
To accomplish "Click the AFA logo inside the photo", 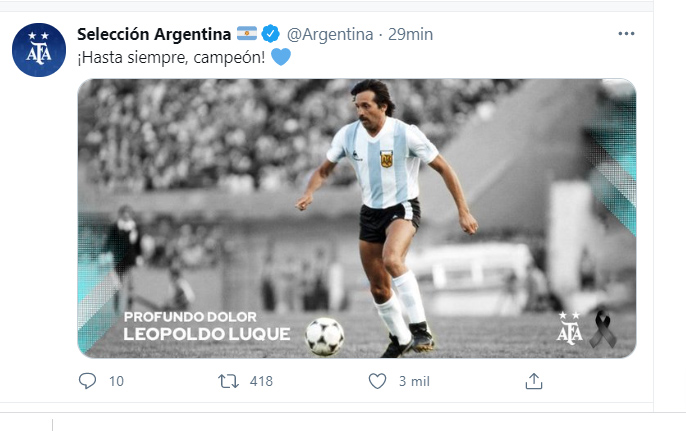I will (x=569, y=326).
